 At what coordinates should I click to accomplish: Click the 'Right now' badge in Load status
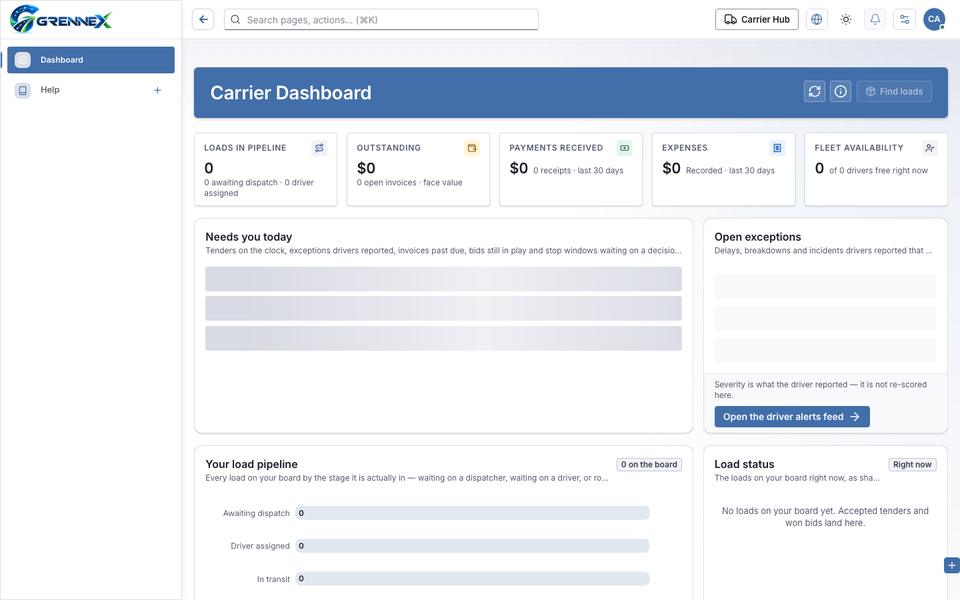(912, 465)
